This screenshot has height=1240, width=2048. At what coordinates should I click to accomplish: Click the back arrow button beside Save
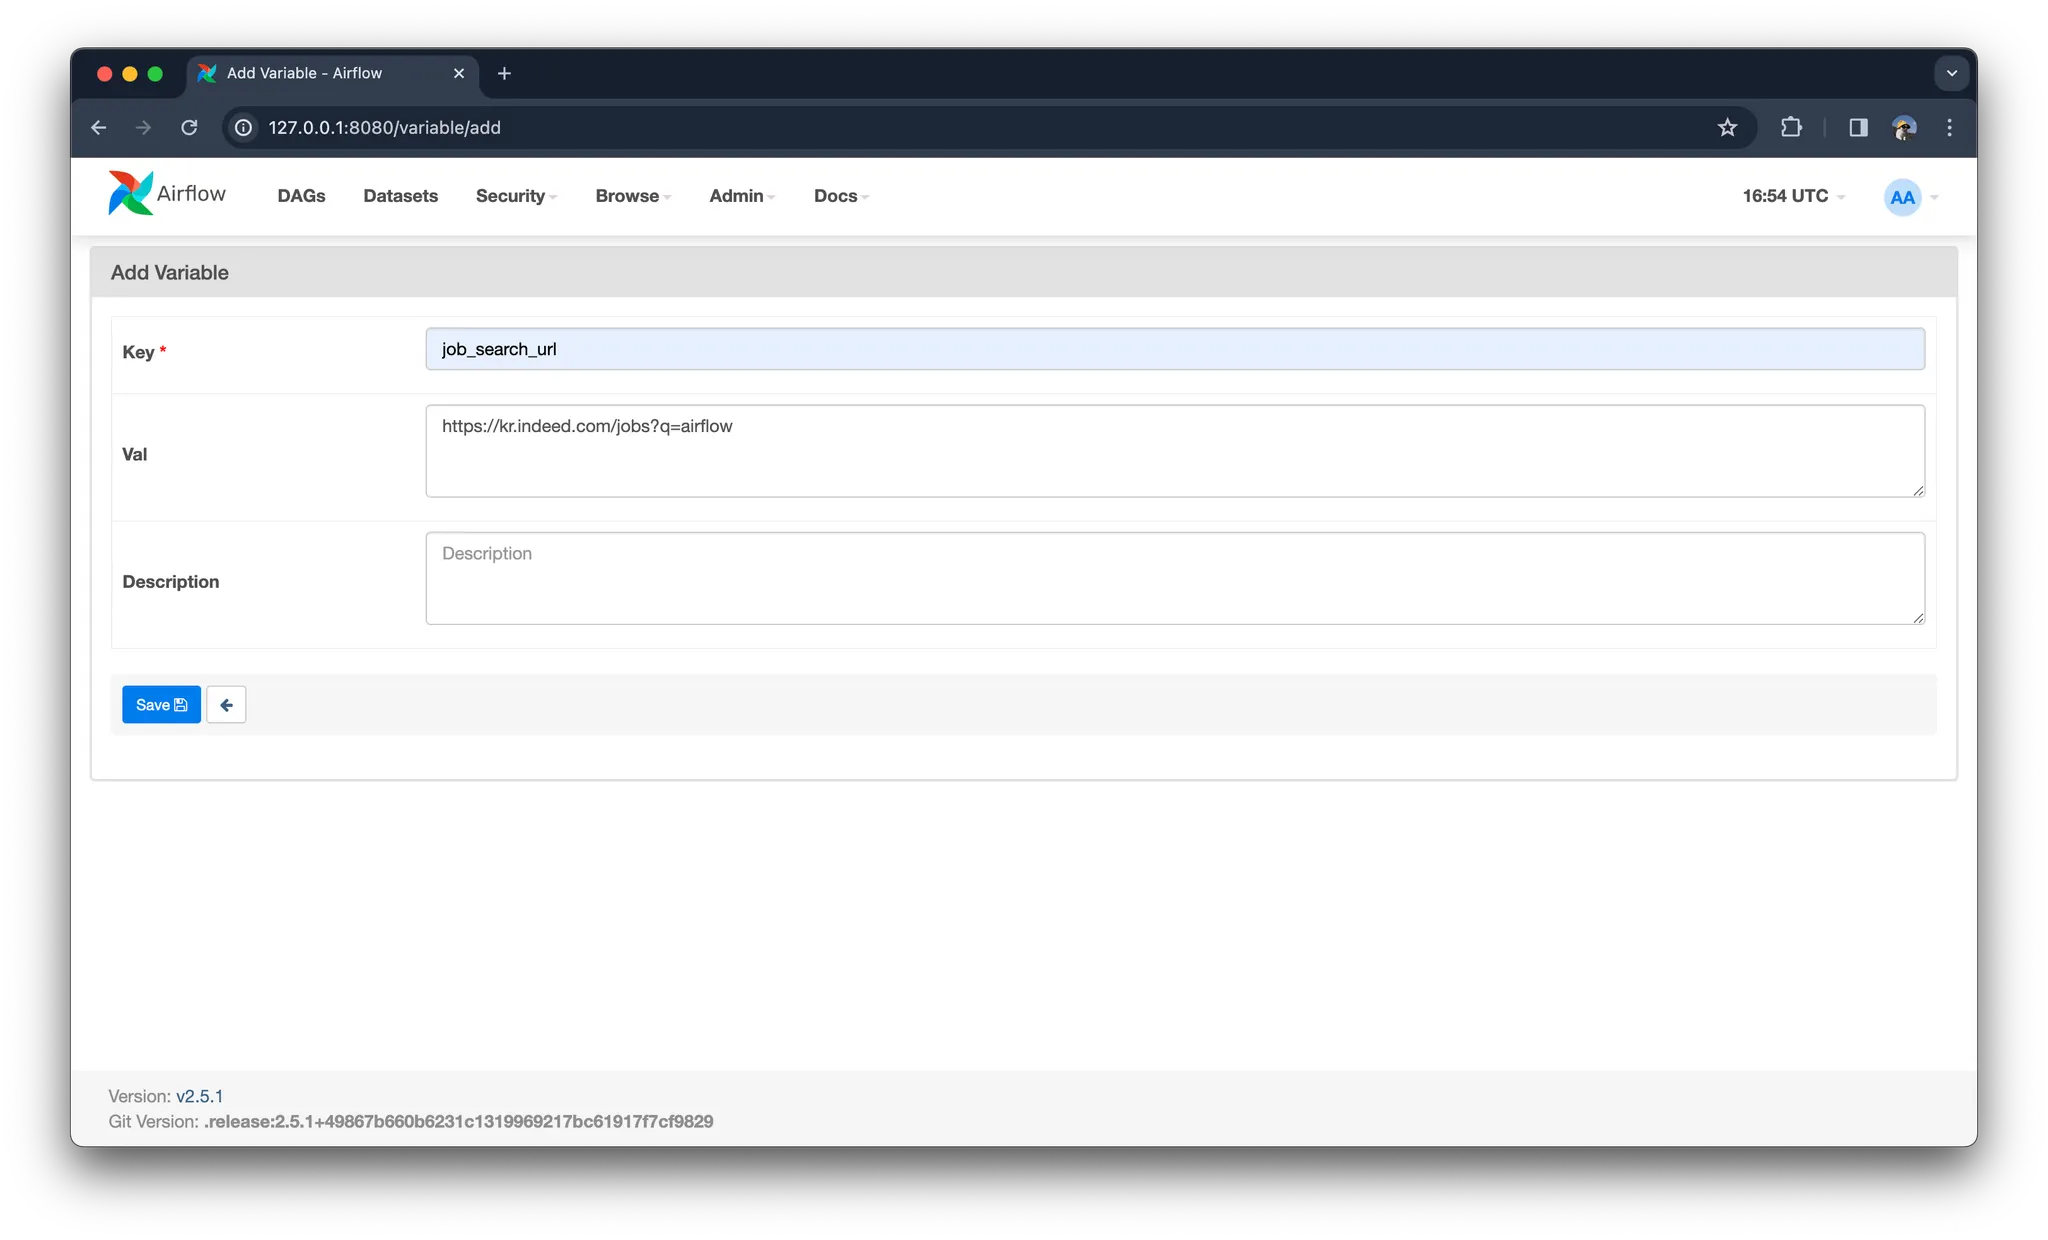[x=226, y=705]
